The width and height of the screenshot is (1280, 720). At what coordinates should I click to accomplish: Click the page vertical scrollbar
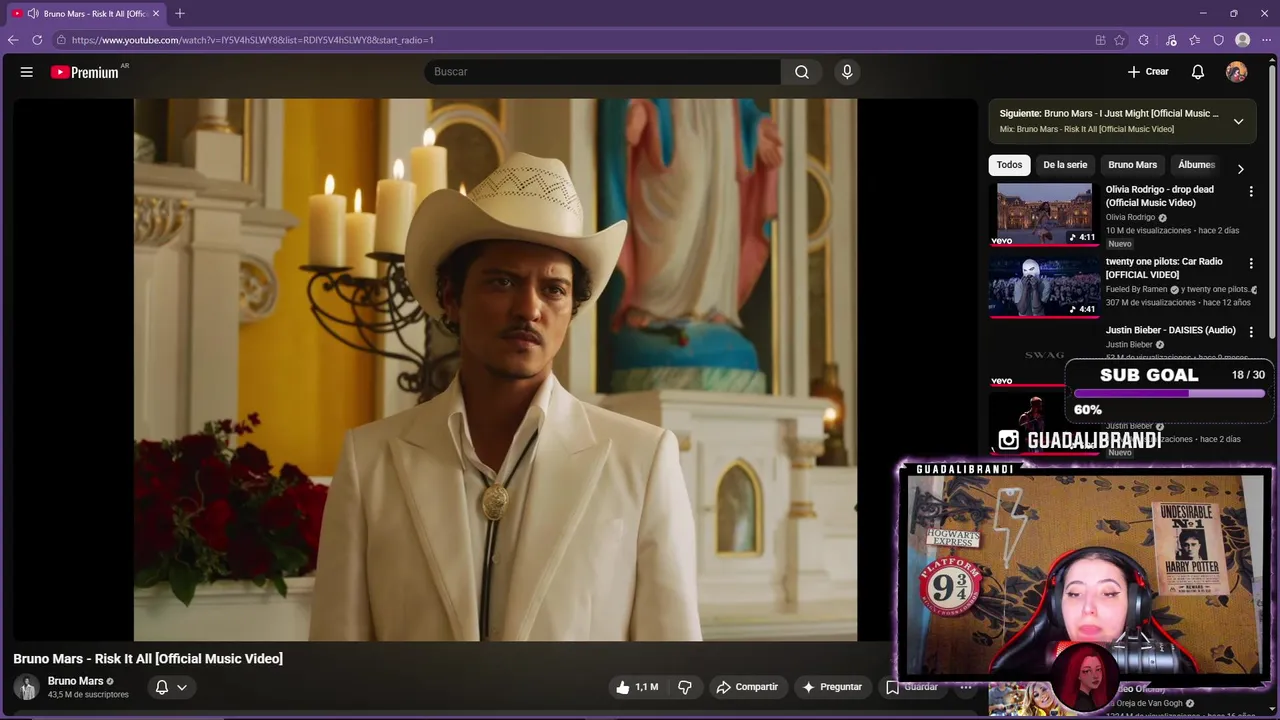tap(1272, 200)
